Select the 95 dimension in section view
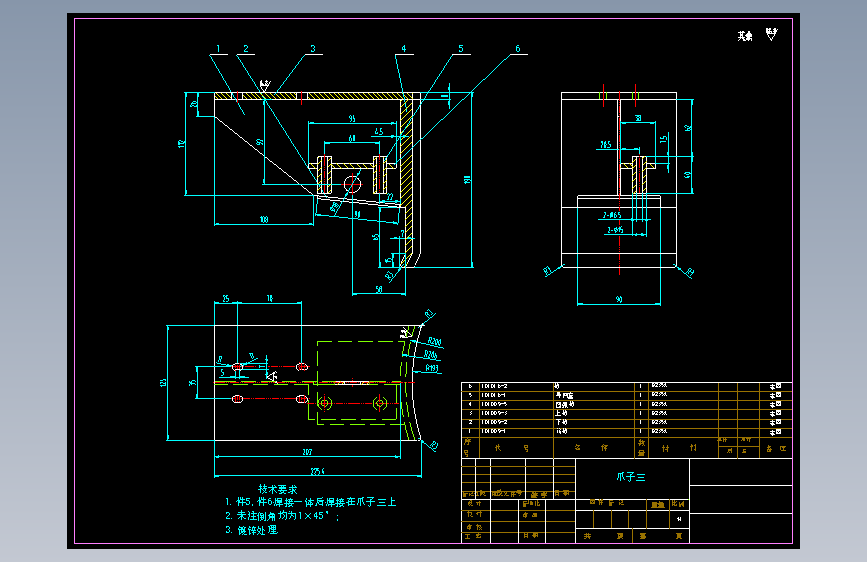 pyautogui.click(x=352, y=118)
